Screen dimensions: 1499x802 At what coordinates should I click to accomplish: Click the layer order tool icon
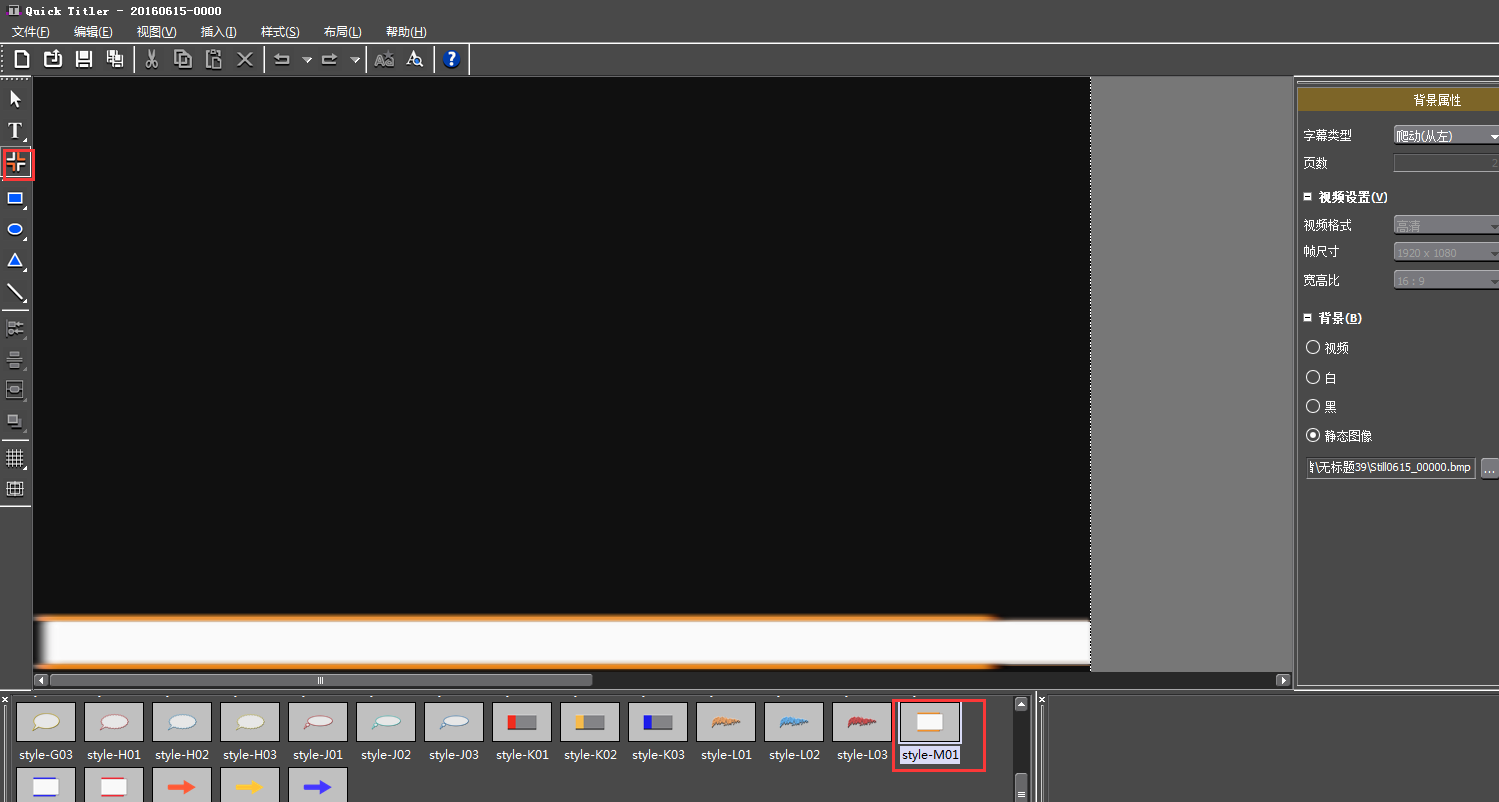(16, 422)
